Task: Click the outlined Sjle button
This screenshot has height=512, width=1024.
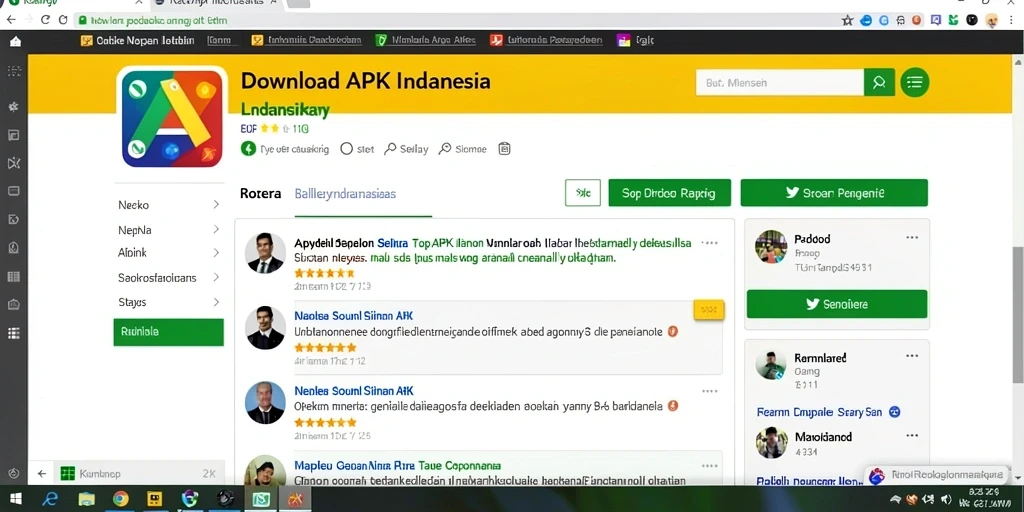Action: [583, 193]
